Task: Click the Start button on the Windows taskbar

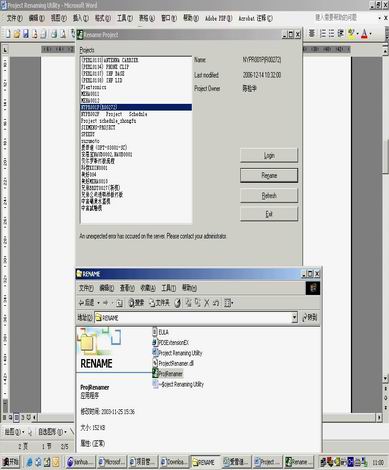Action: (11, 462)
